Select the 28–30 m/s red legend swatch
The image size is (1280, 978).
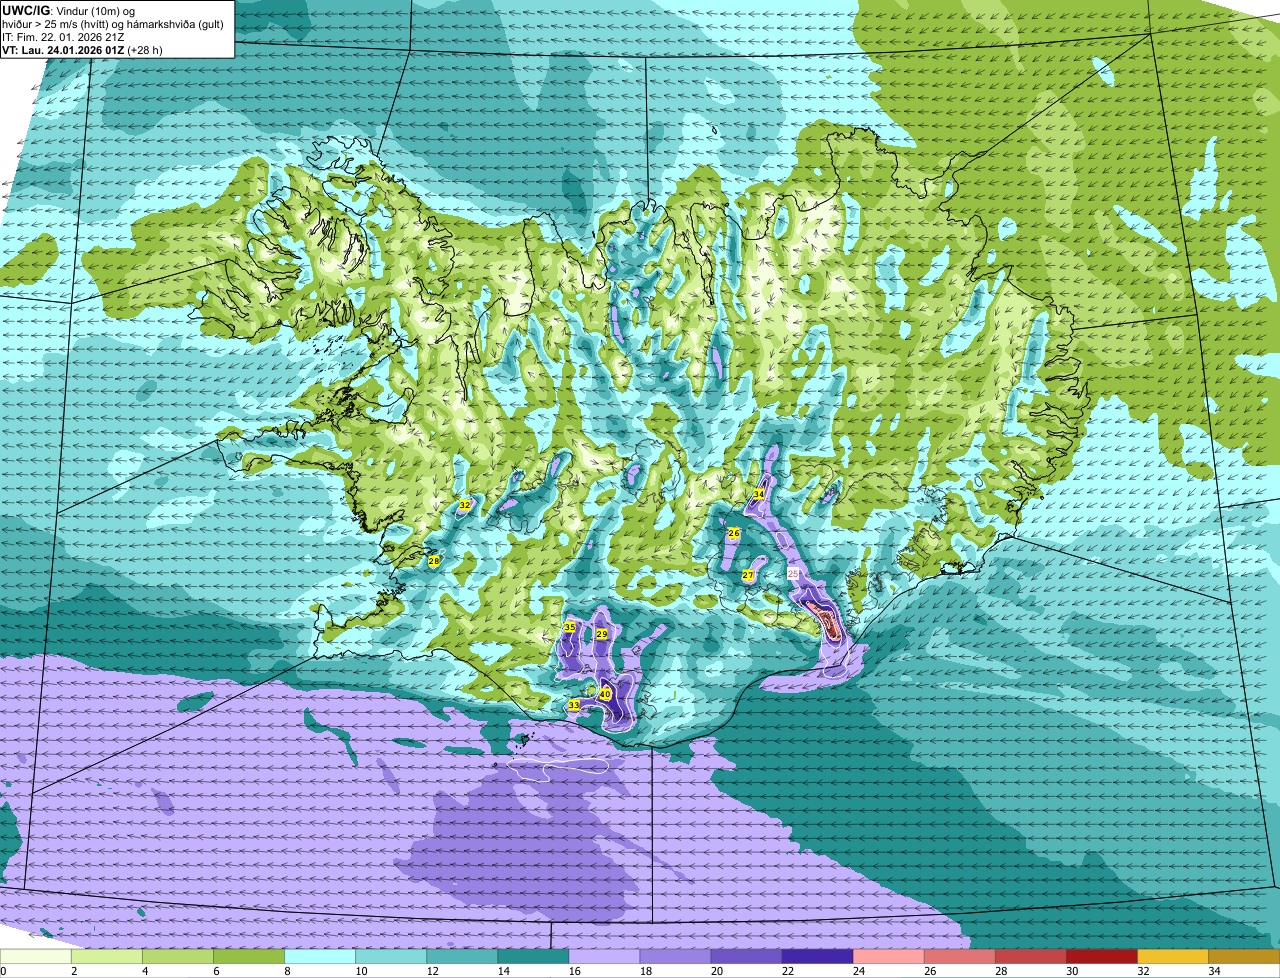pyautogui.click(x=1030, y=957)
